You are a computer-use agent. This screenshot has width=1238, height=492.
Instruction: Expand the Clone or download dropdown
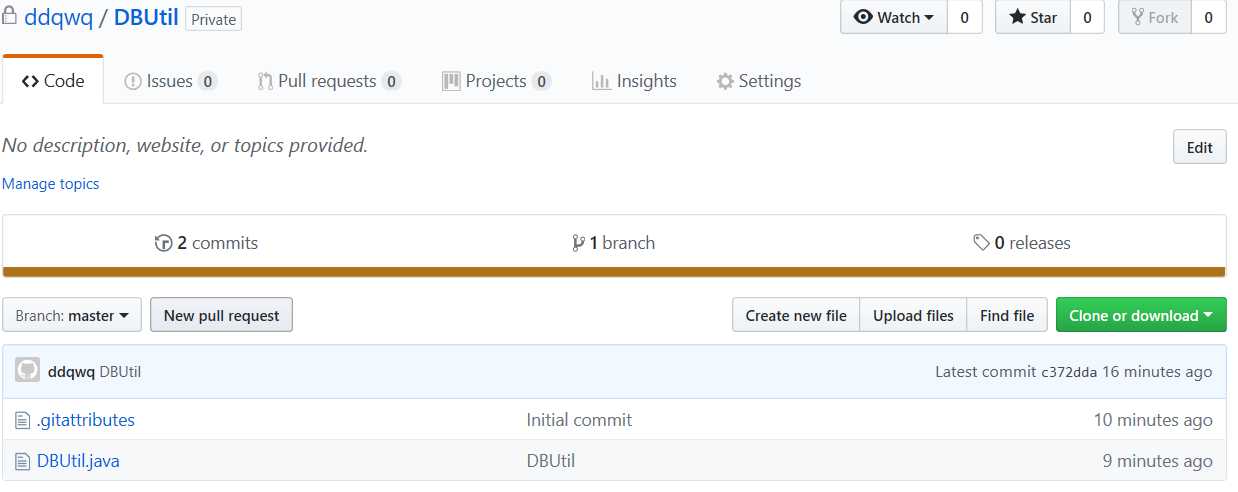(x=1141, y=315)
